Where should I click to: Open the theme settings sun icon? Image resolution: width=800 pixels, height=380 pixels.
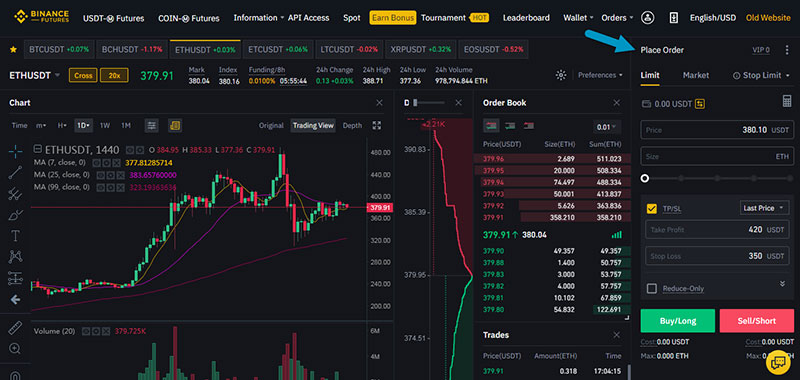[x=561, y=75]
